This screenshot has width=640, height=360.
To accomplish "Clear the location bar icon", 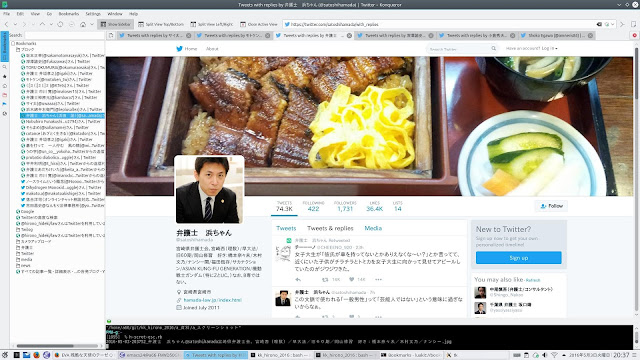I will pyautogui.click(x=599, y=24).
